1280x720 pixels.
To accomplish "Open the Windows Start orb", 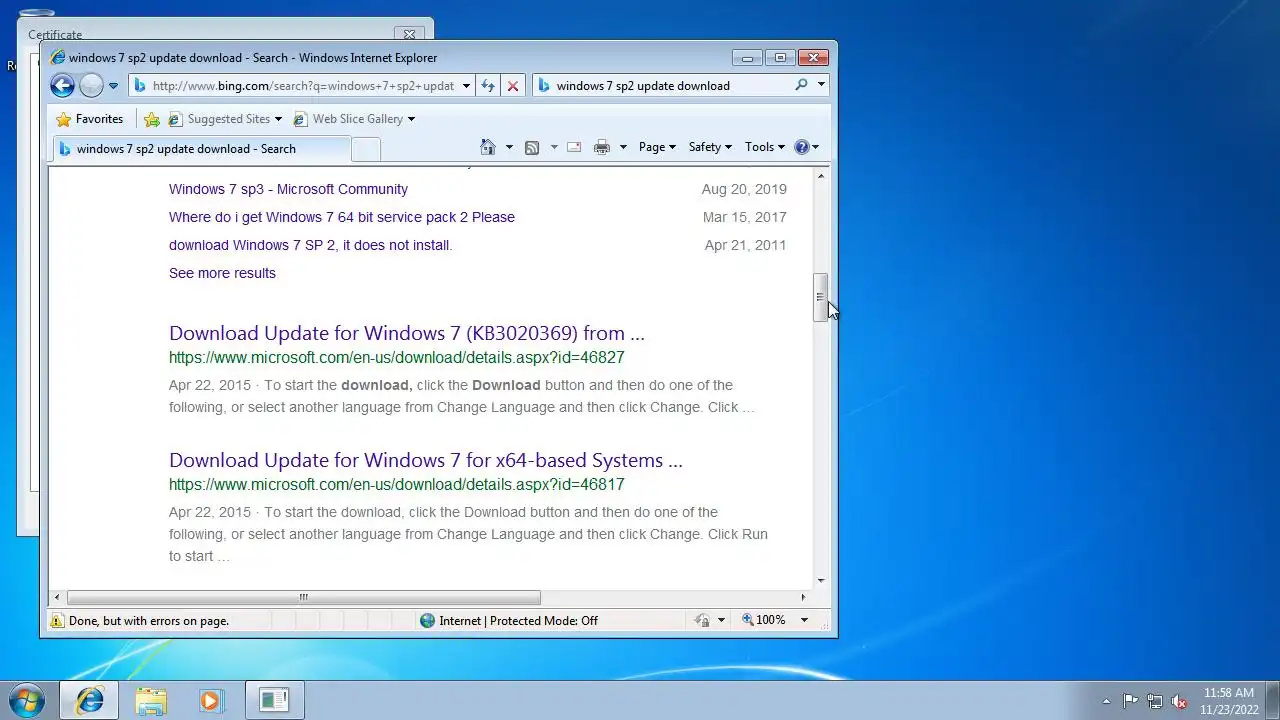I will pyautogui.click(x=26, y=700).
